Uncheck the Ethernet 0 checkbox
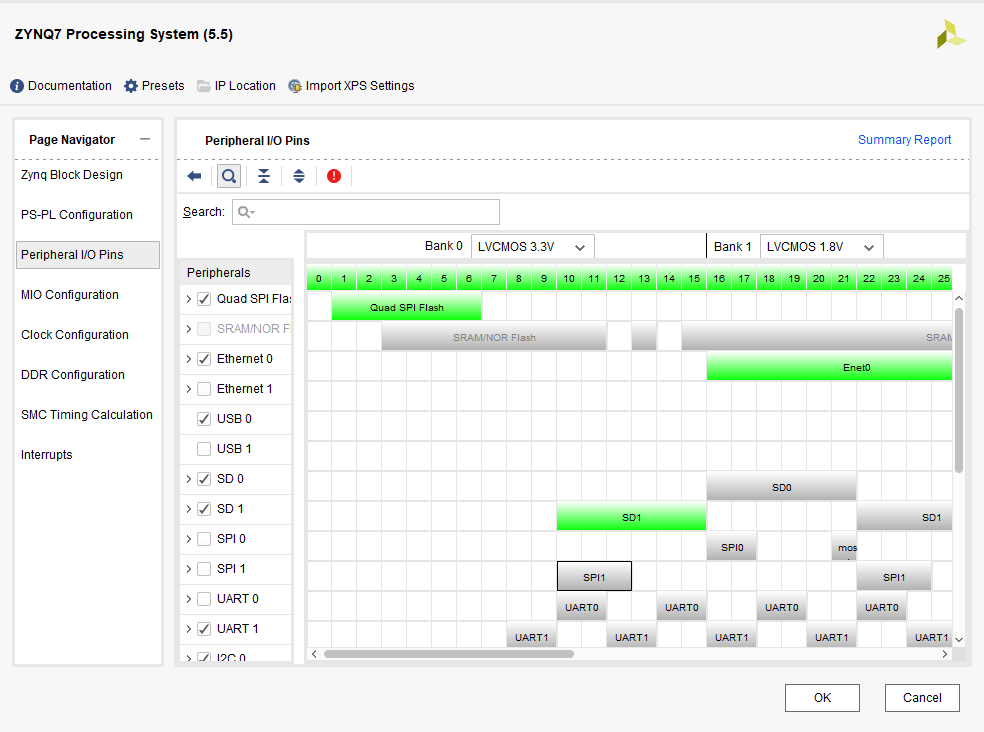The image size is (984, 732). (204, 359)
